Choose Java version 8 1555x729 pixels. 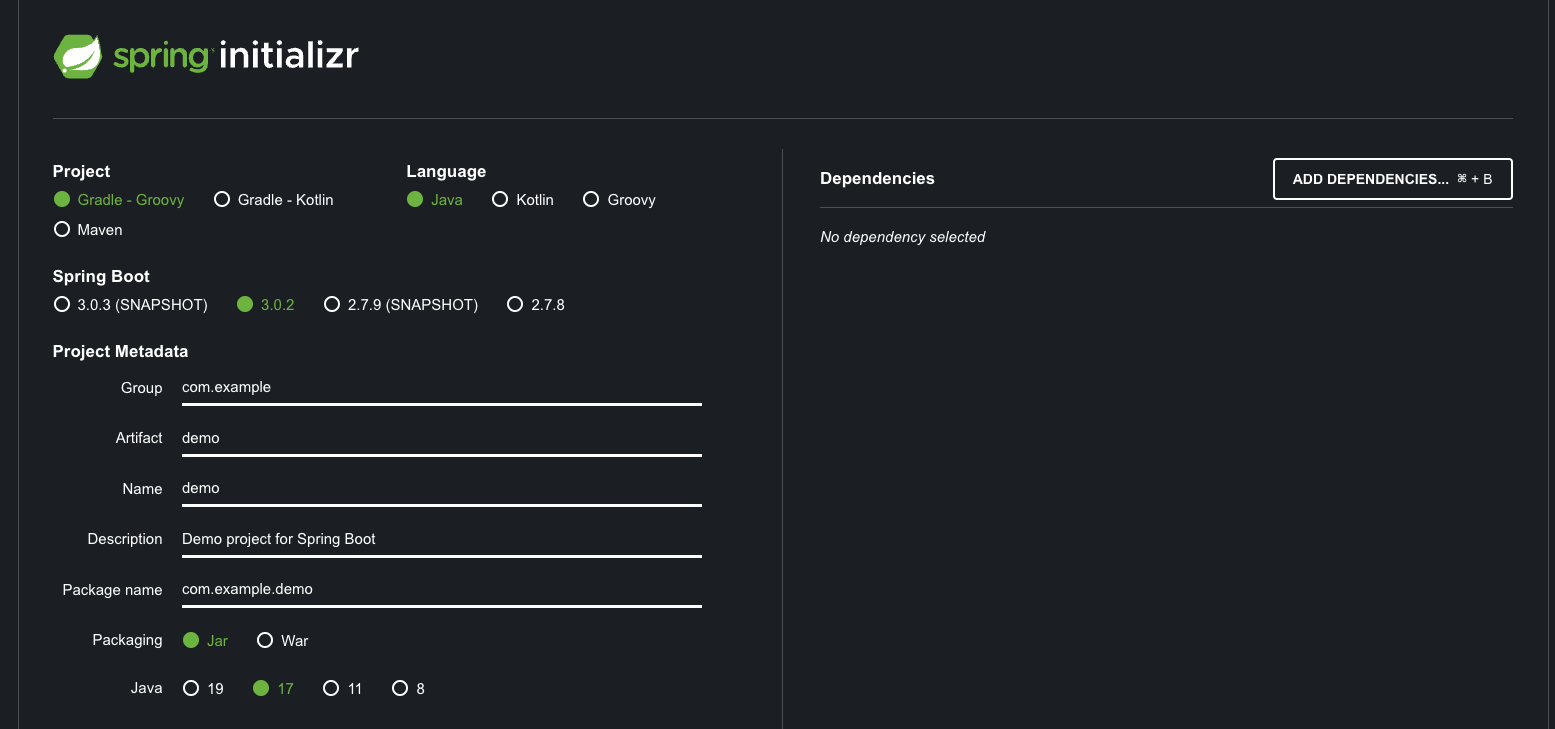click(x=409, y=689)
